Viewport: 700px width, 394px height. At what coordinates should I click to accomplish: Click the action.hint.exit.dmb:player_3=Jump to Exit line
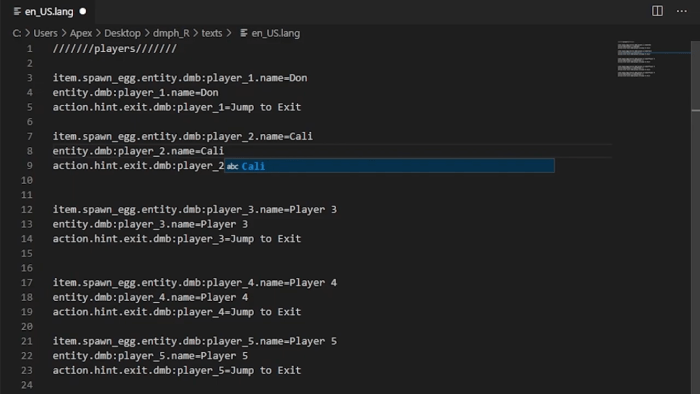(177, 239)
